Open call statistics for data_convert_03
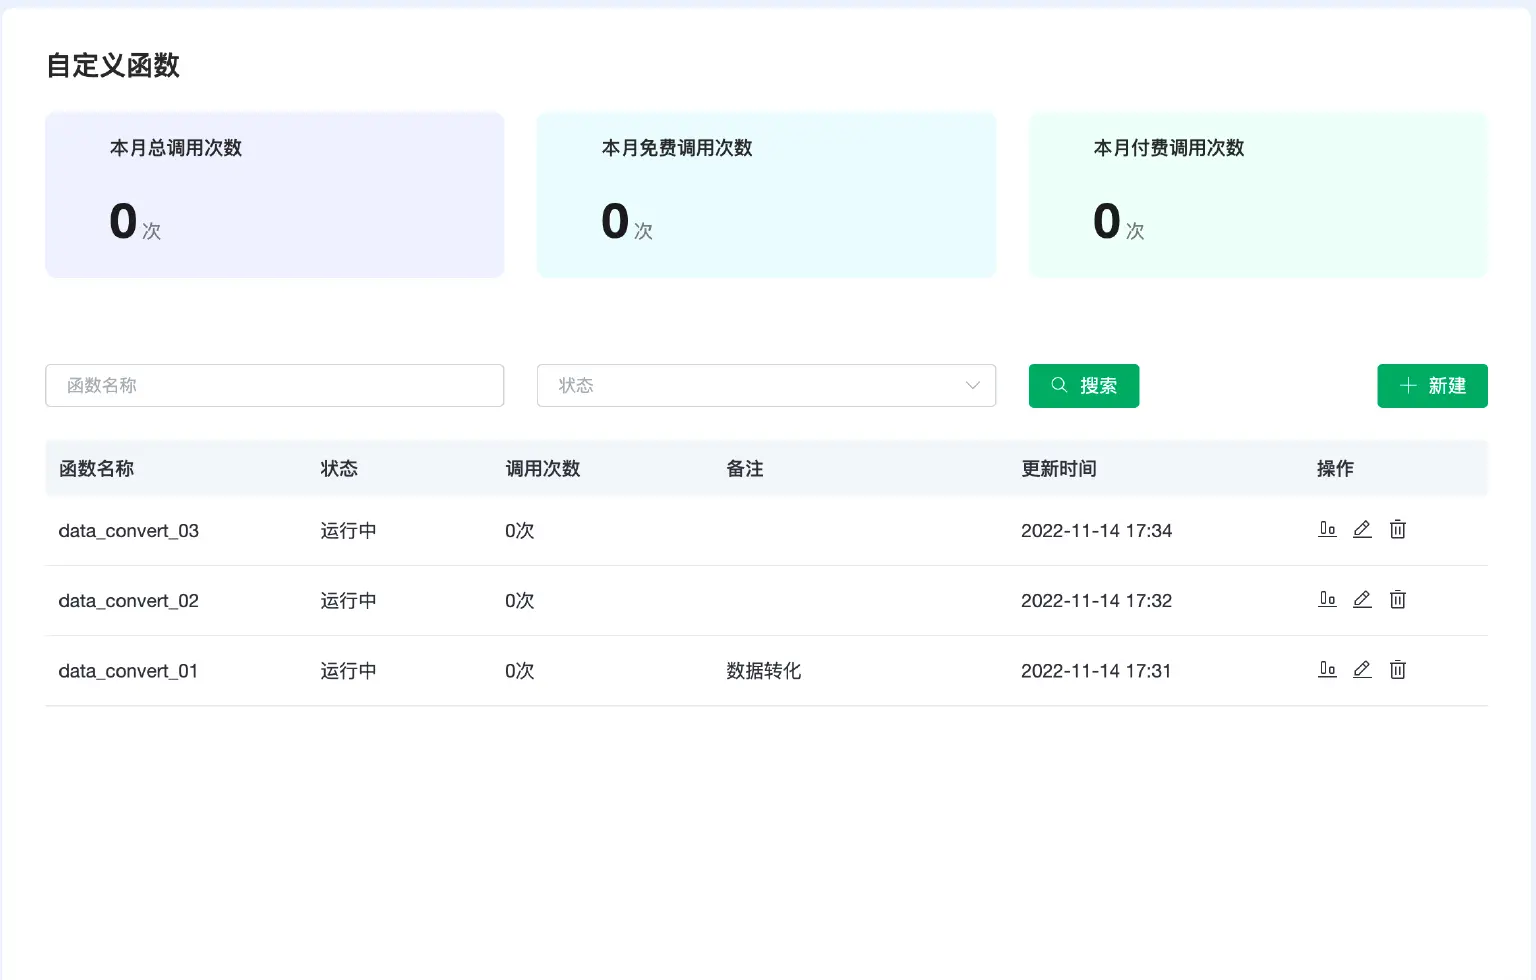The width and height of the screenshot is (1536, 980). [1327, 530]
